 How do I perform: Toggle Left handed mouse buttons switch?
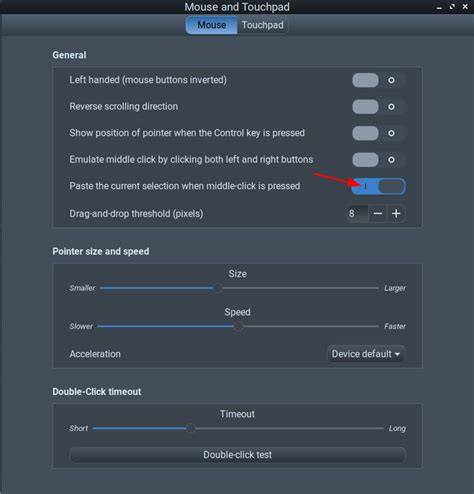click(379, 80)
